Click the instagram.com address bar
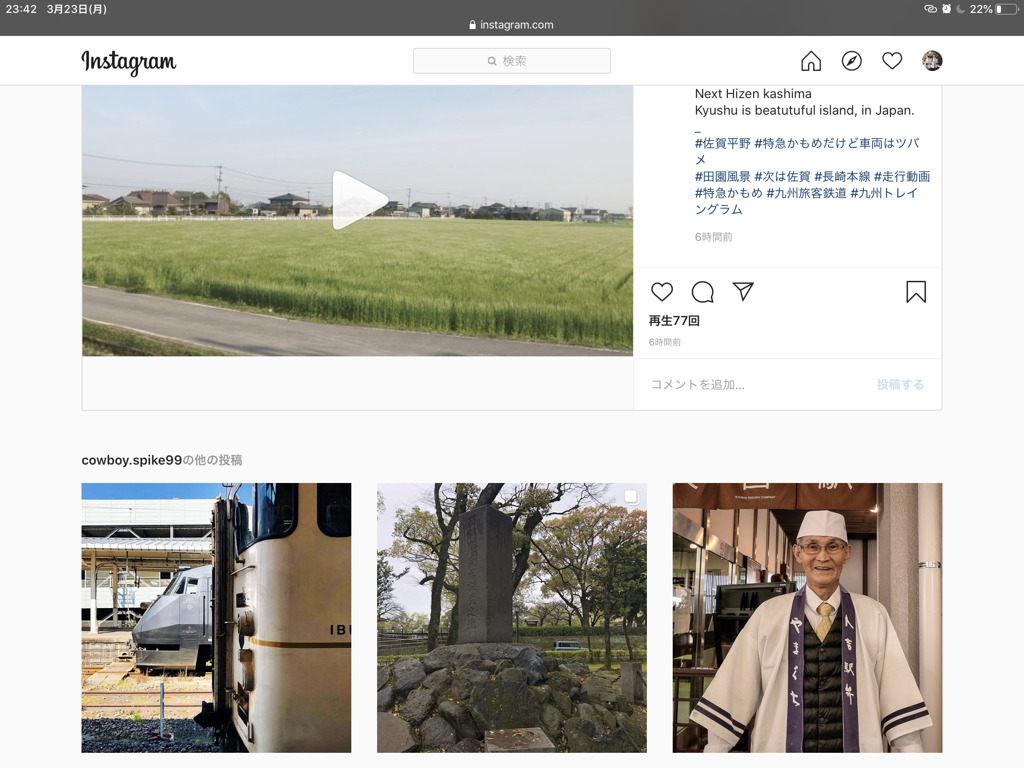The image size is (1024, 768). 511,25
